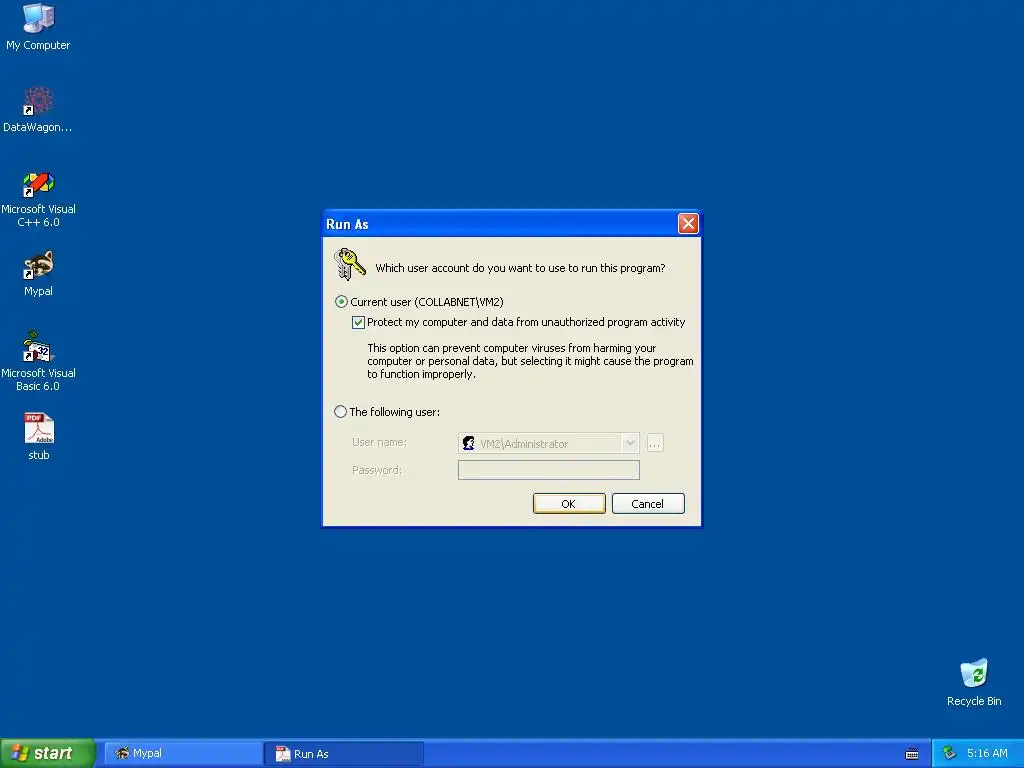Select Microsoft Visual C++ 6.0 shortcut
The height and width of the screenshot is (768, 1024).
pos(38,199)
